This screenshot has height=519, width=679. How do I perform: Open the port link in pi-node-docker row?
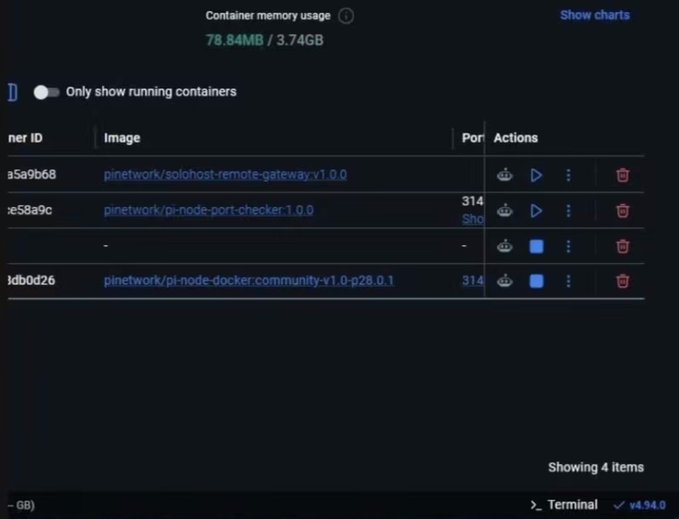pyautogui.click(x=472, y=280)
